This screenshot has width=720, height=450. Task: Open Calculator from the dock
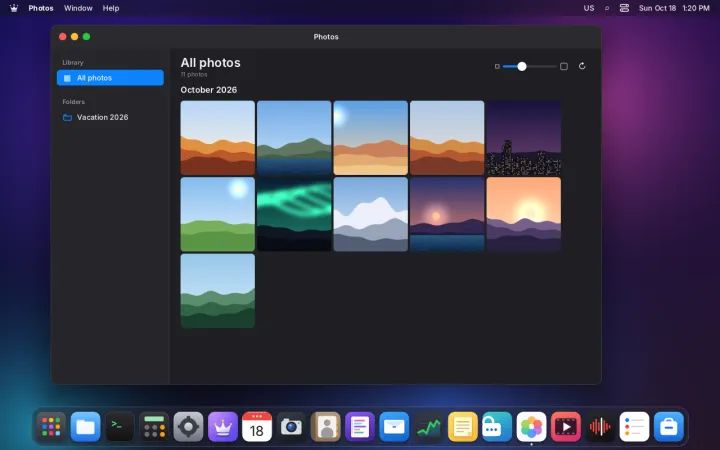tap(154, 427)
